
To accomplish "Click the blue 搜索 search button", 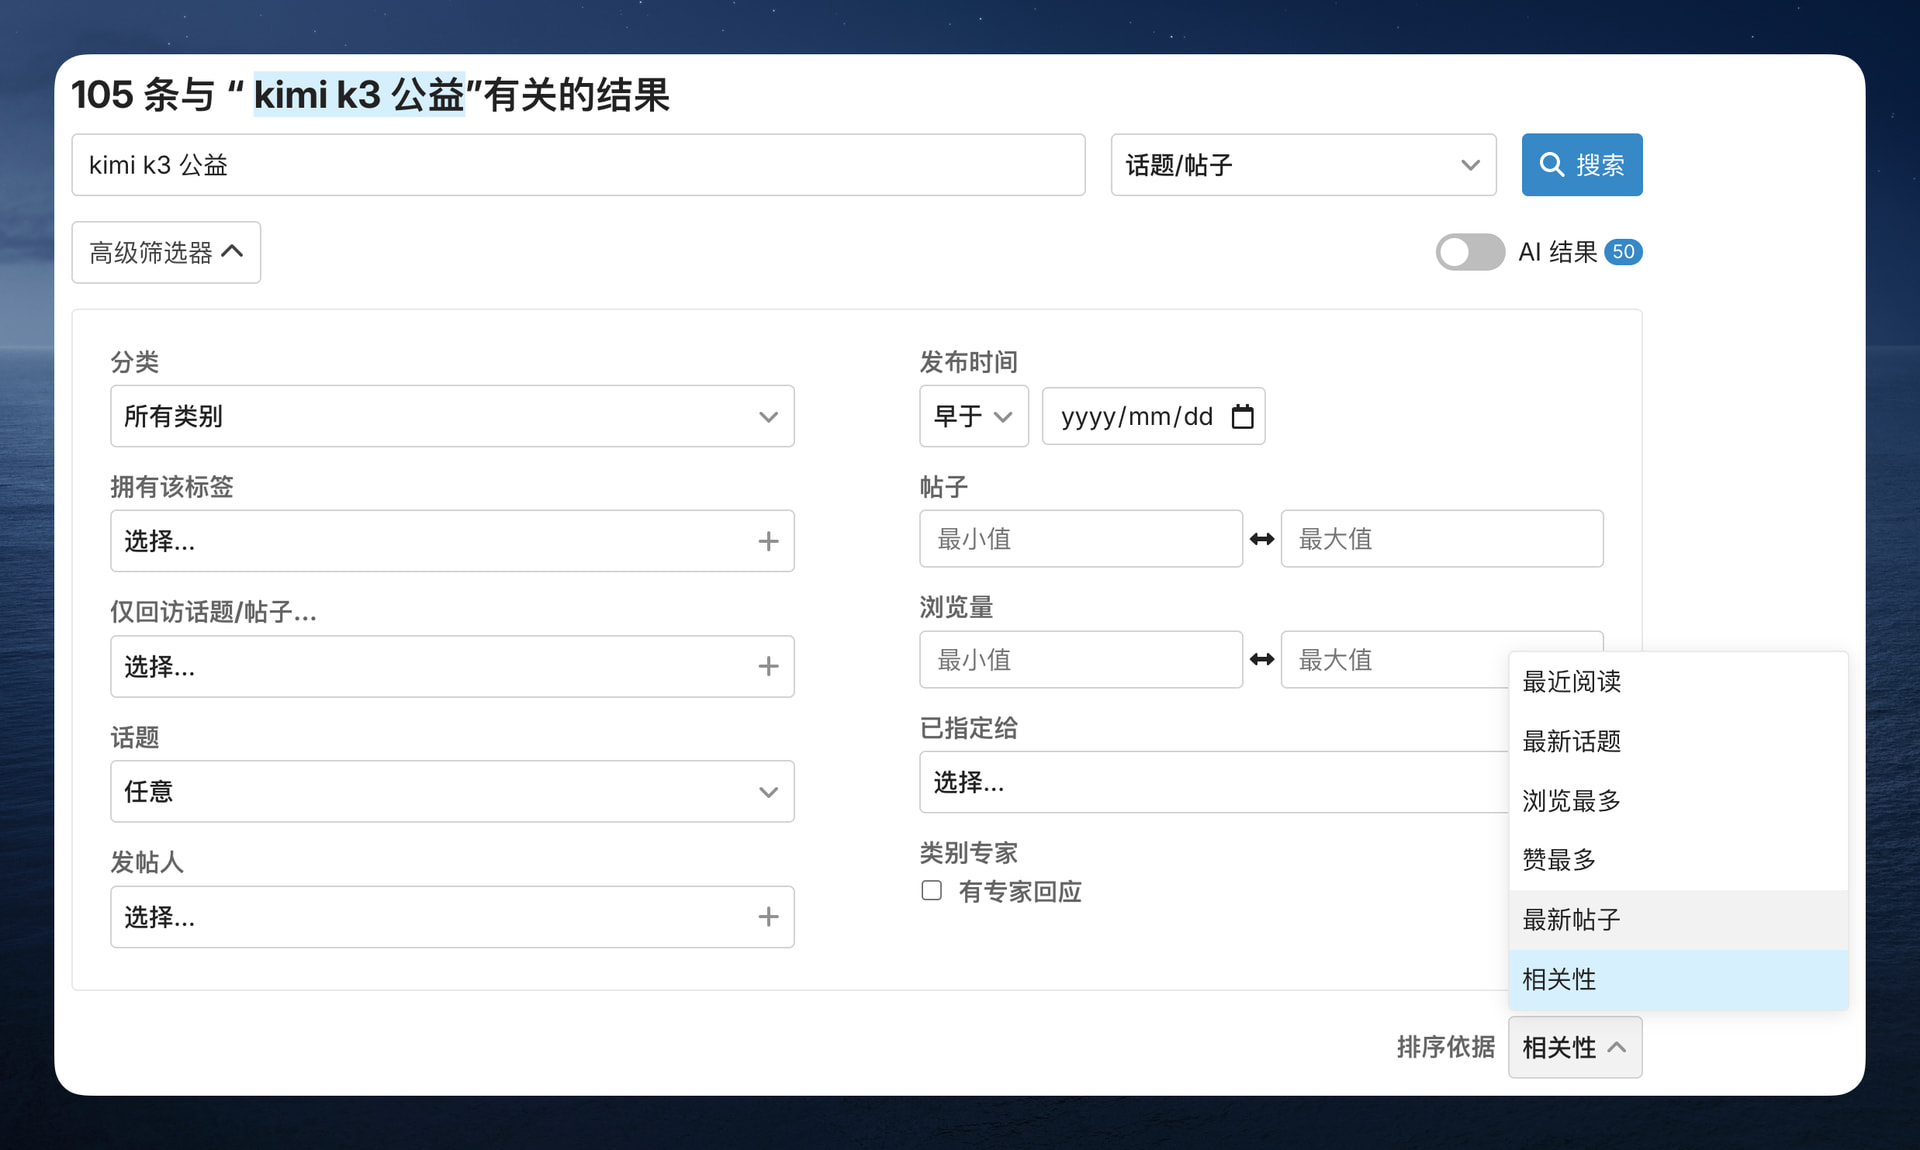I will [x=1581, y=164].
